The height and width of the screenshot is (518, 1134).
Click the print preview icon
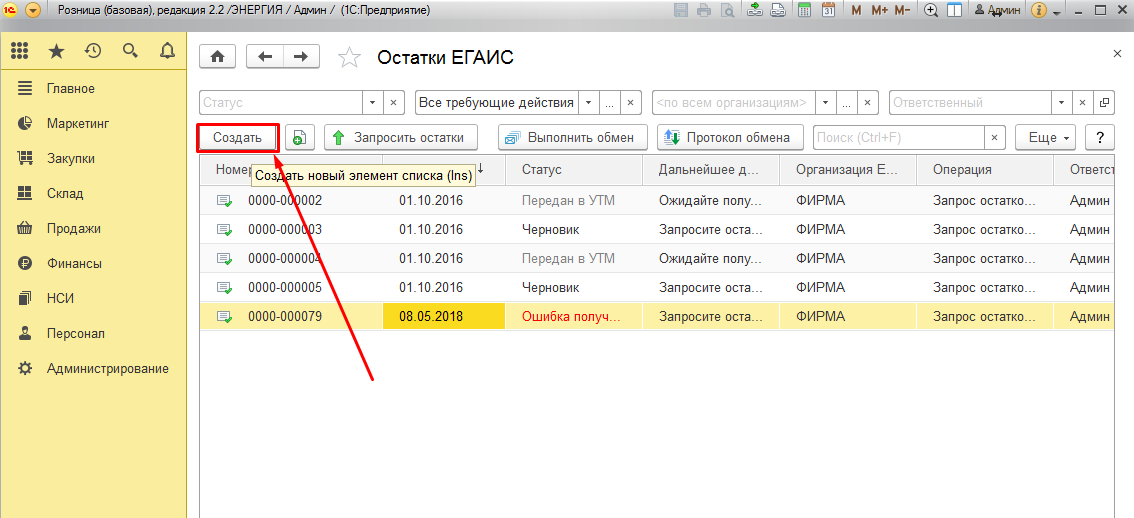727,10
